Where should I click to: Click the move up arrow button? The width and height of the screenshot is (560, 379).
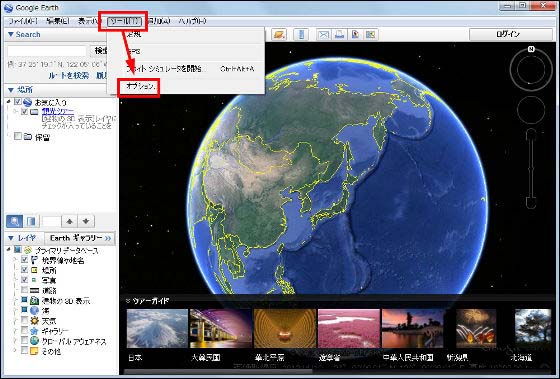[70, 221]
